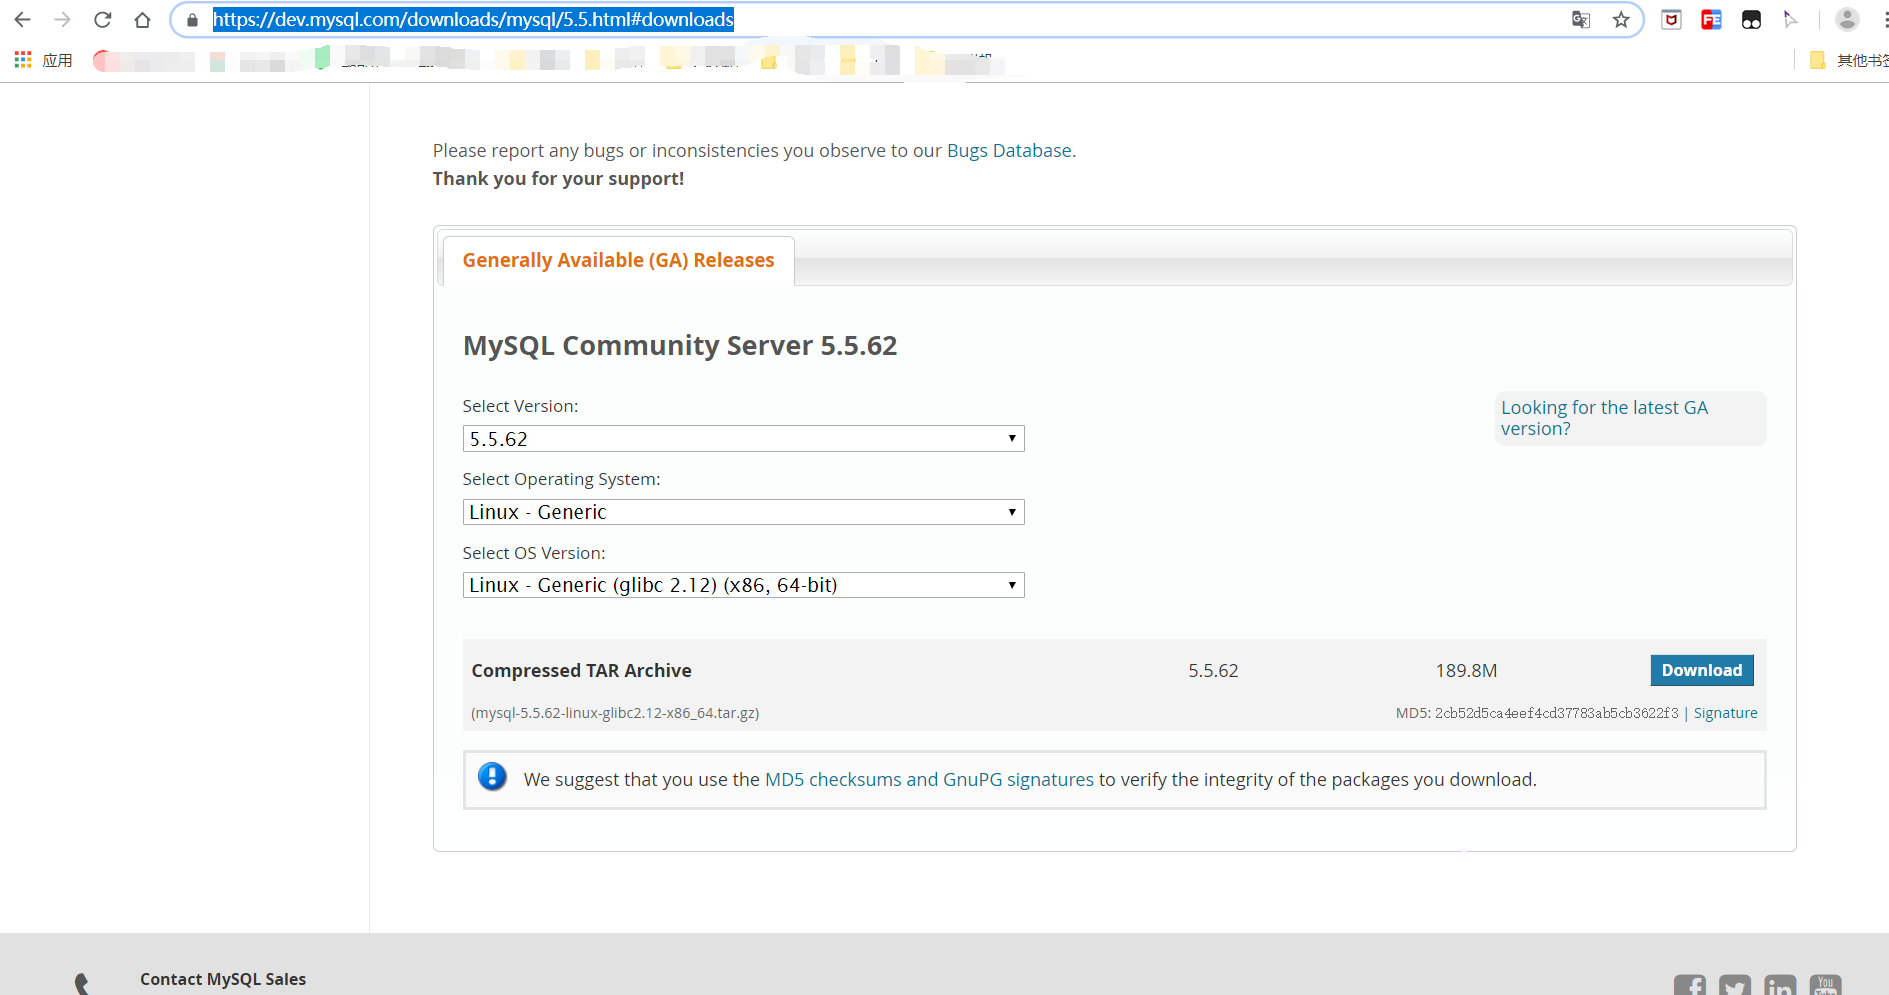1889x995 pixels.
Task: Open the black mask extension icon
Action: pos(1751,20)
